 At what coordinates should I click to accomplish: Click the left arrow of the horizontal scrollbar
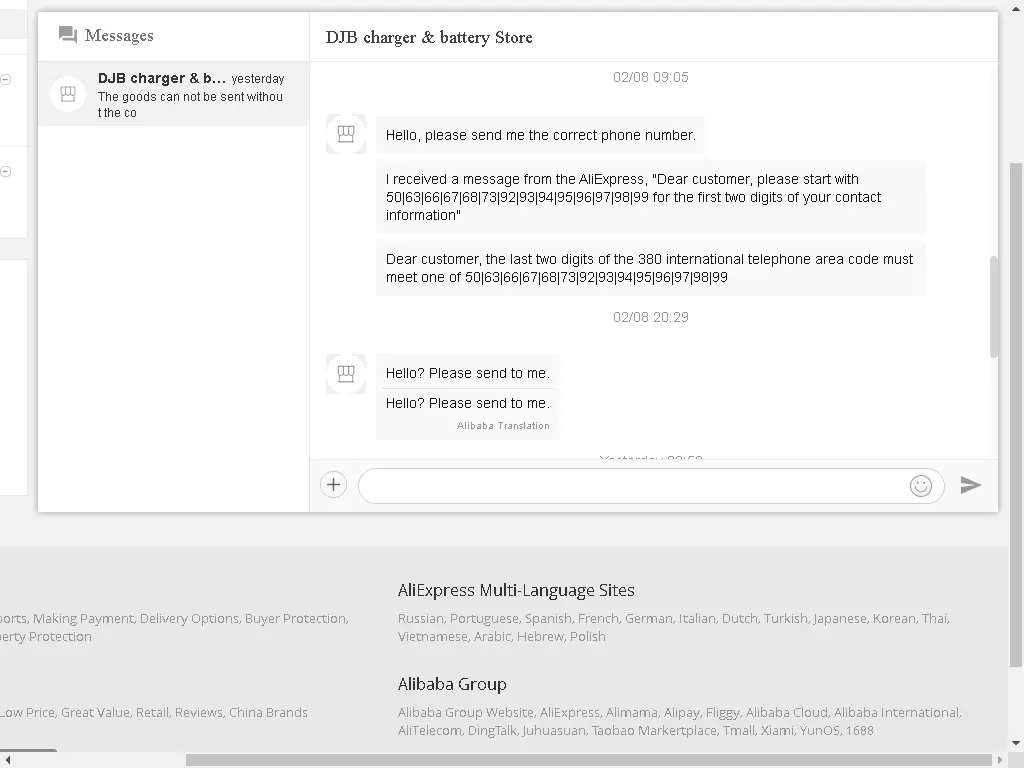click(x=7, y=760)
